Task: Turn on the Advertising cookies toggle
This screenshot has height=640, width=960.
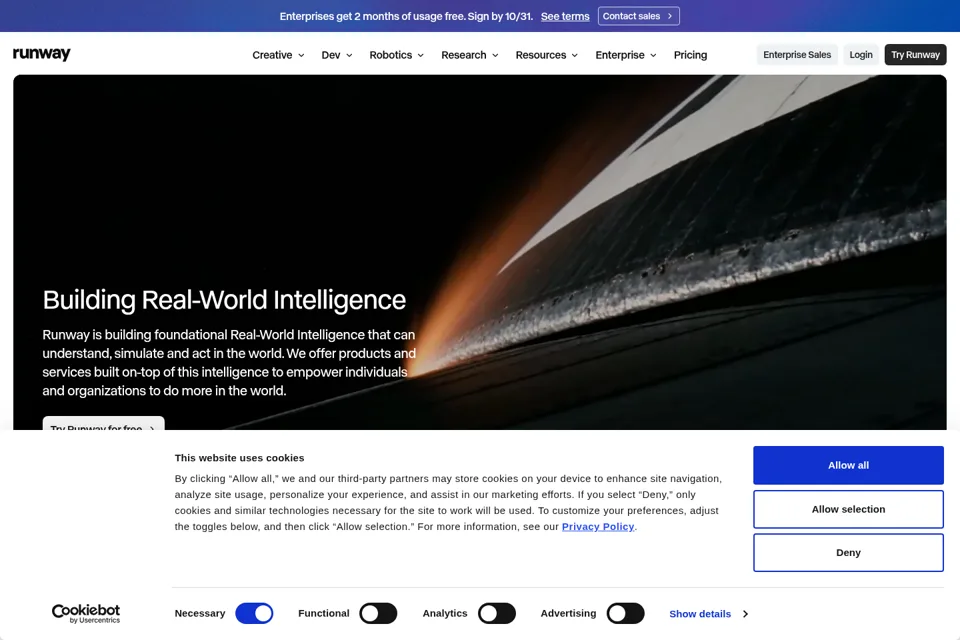Action: pyautogui.click(x=625, y=613)
